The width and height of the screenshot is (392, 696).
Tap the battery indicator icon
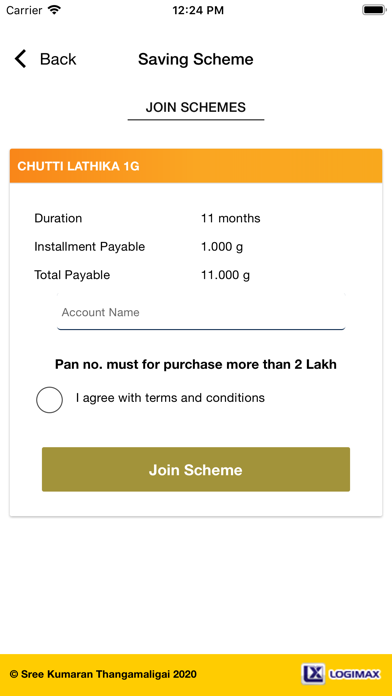click(374, 10)
